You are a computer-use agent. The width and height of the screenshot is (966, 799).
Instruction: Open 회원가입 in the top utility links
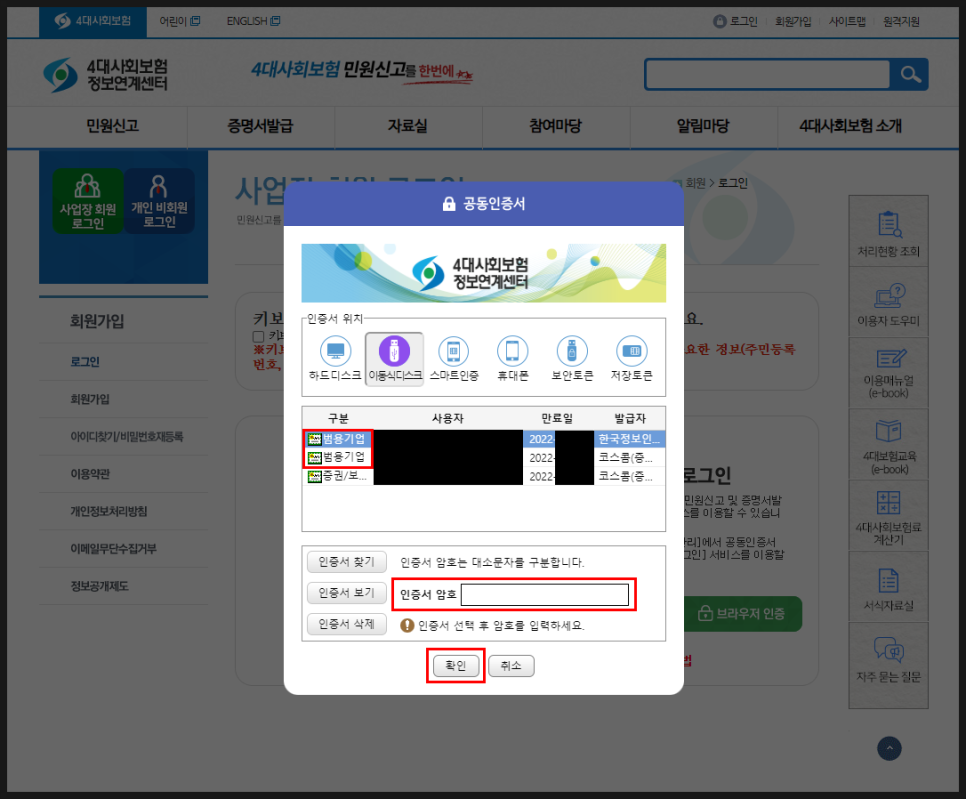click(793, 22)
